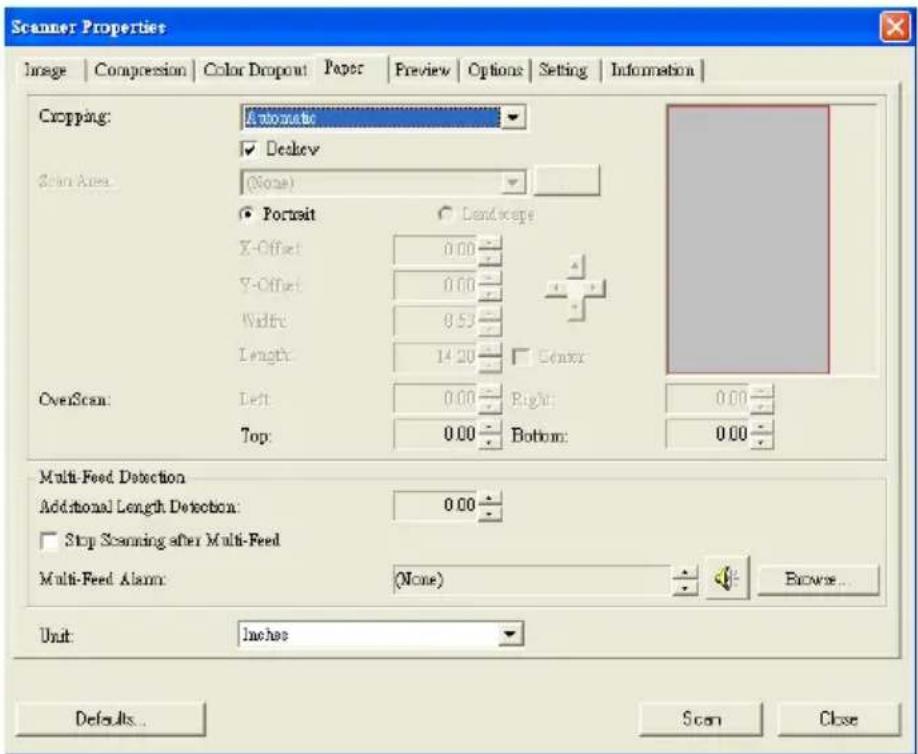Increase the OverScan Top value
The image size is (918, 754).
[x=489, y=428]
